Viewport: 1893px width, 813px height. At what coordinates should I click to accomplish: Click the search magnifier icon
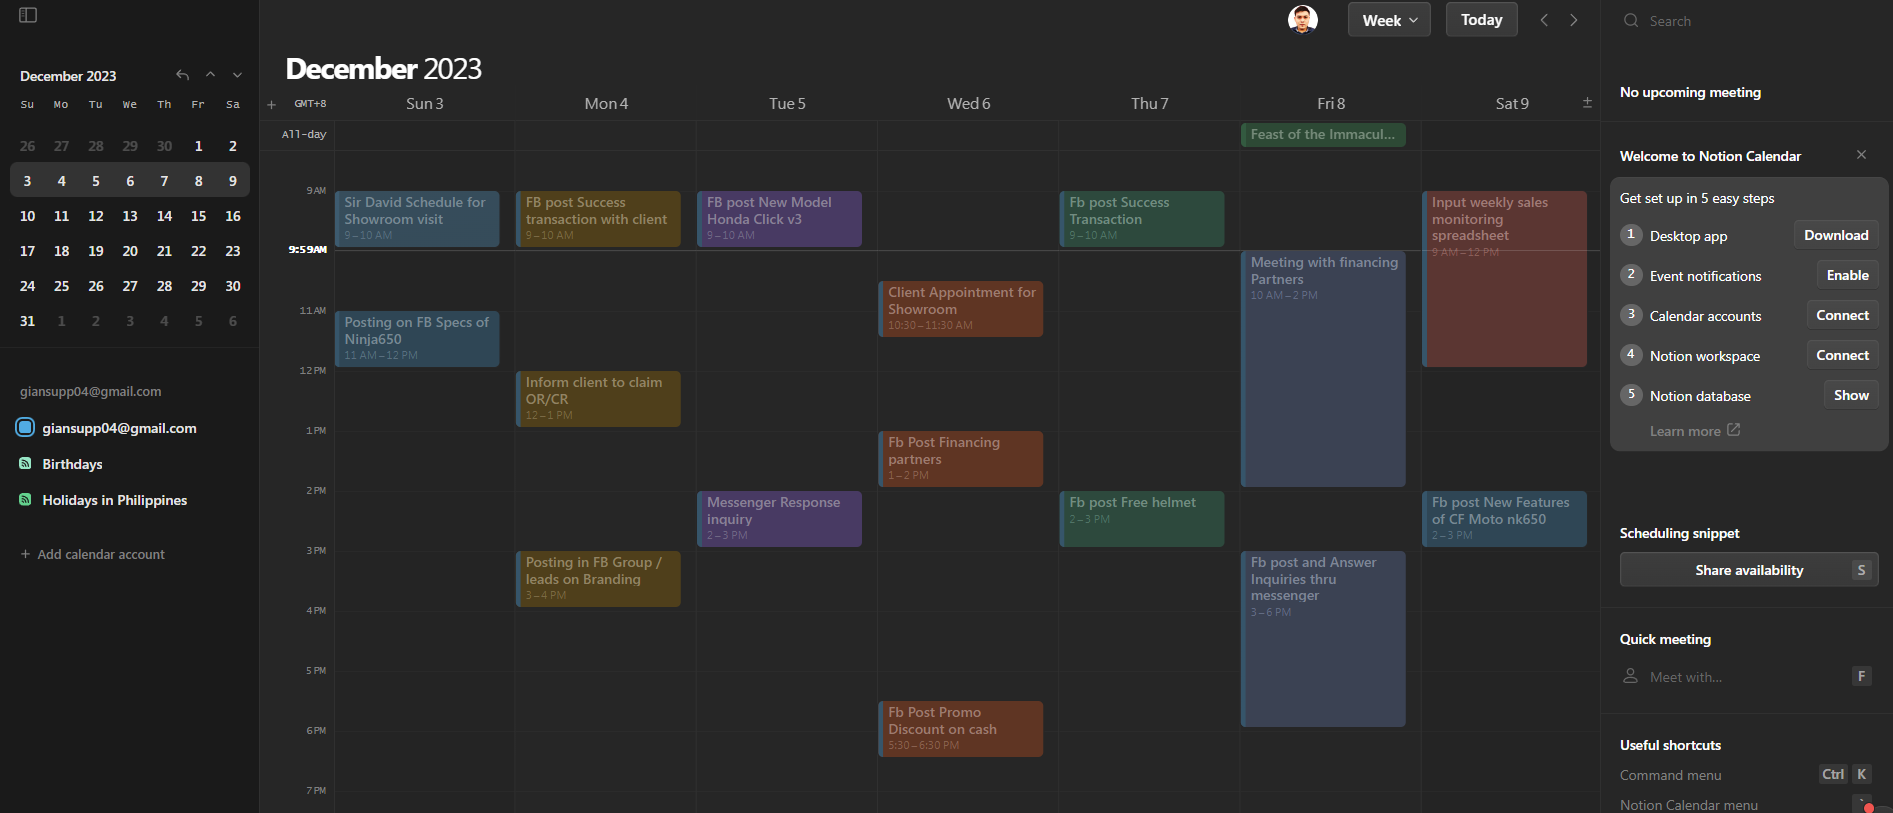1631,20
